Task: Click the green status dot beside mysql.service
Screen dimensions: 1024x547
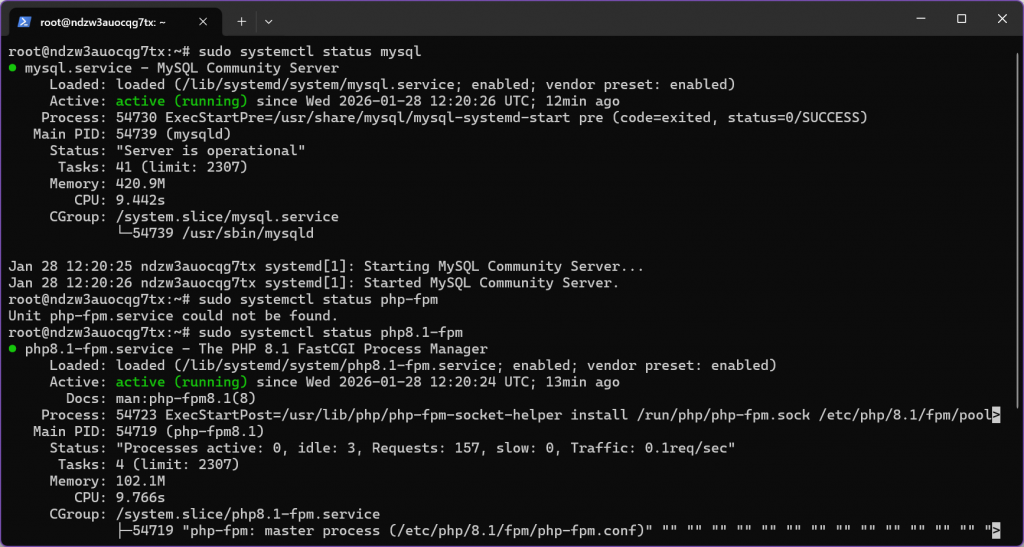Action: point(12,68)
